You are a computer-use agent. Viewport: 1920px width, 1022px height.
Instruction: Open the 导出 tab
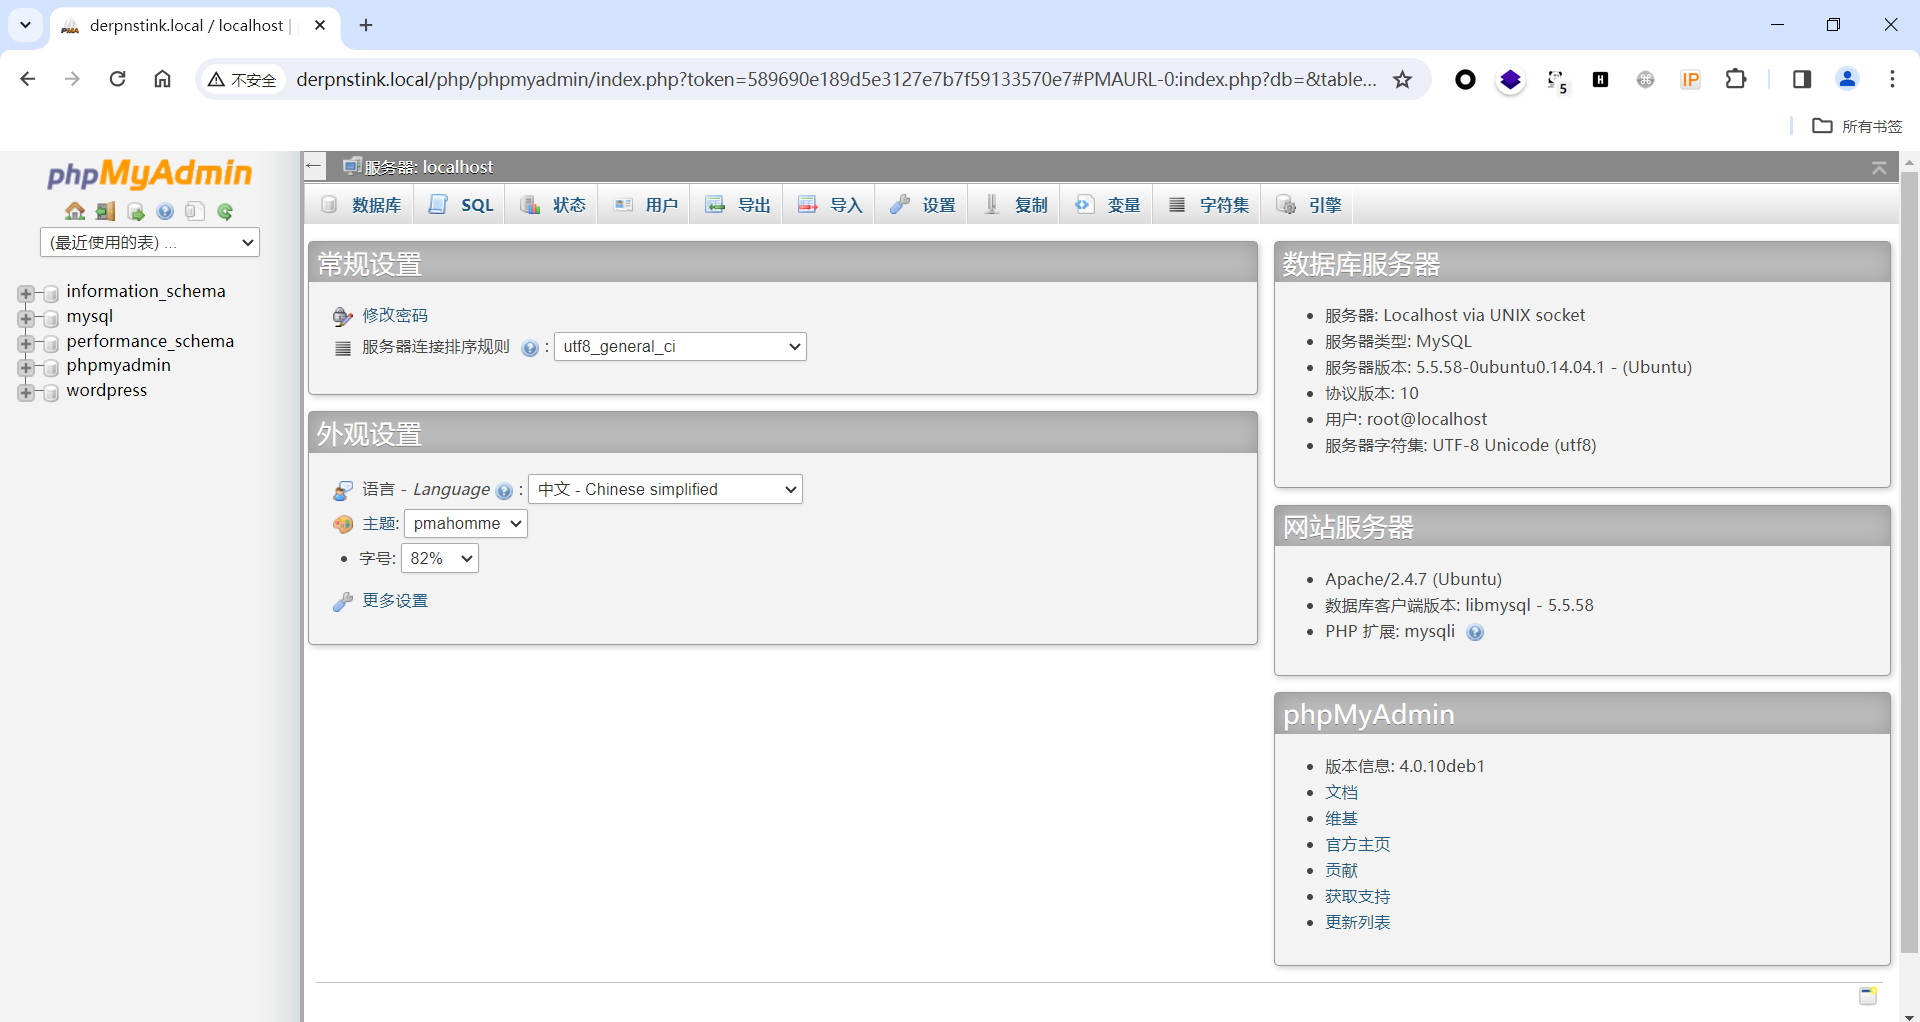738,205
